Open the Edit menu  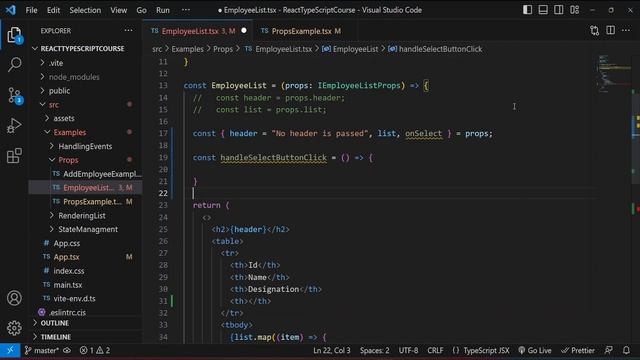53,10
